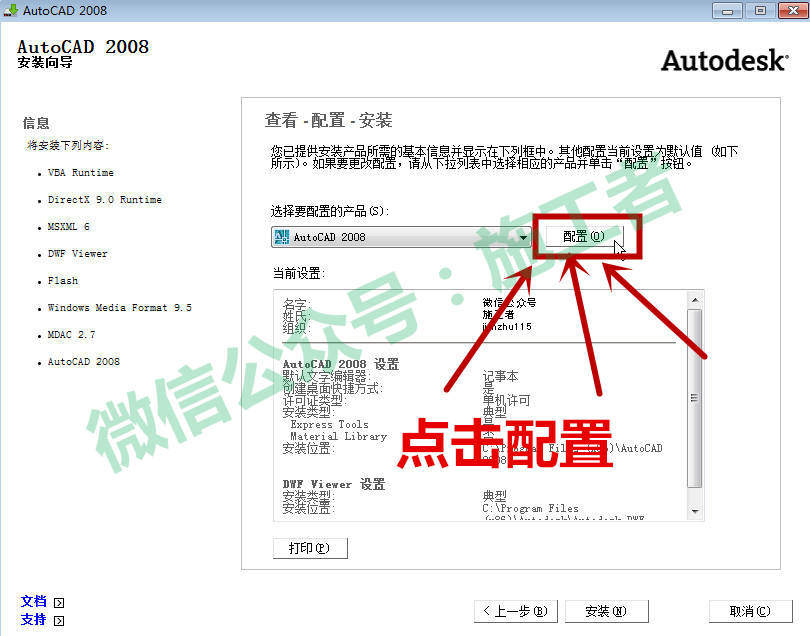The width and height of the screenshot is (810, 636).
Task: Open the AutoCAD 2008 product dropdown
Action: click(x=401, y=237)
